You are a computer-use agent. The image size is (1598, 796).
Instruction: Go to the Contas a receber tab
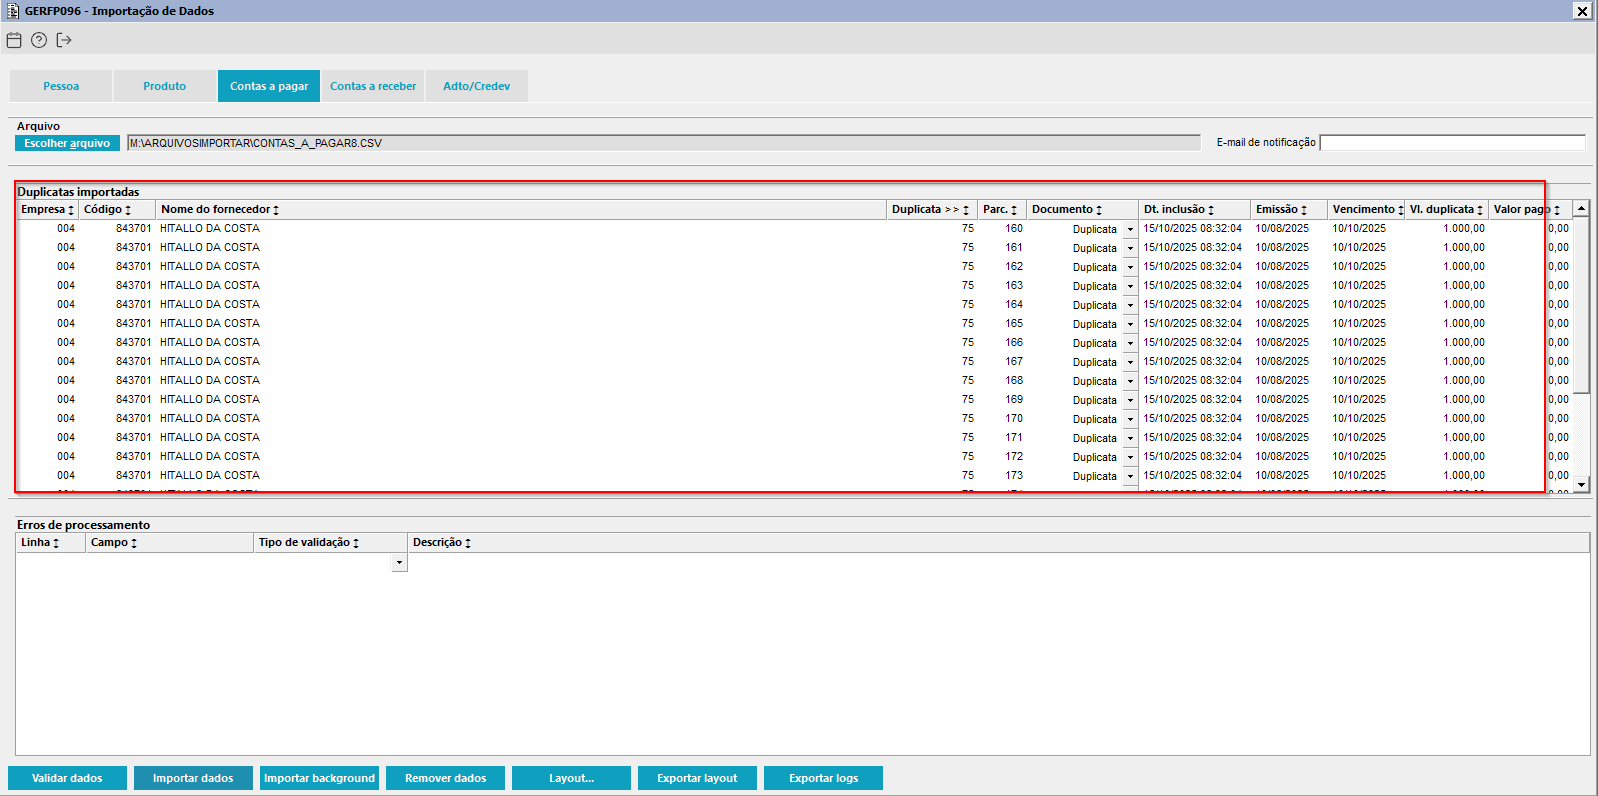[373, 86]
